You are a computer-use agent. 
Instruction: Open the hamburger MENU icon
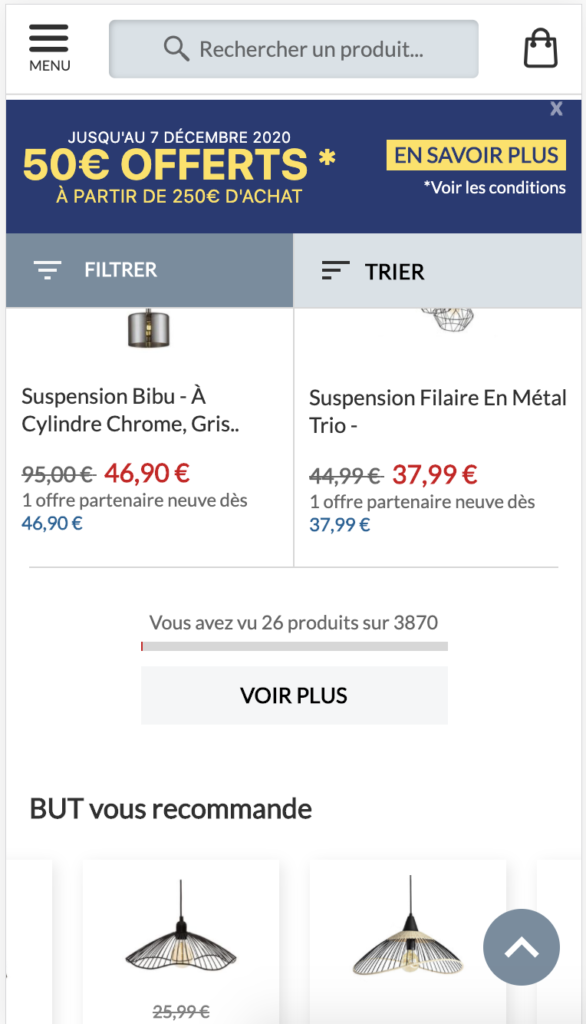[49, 48]
